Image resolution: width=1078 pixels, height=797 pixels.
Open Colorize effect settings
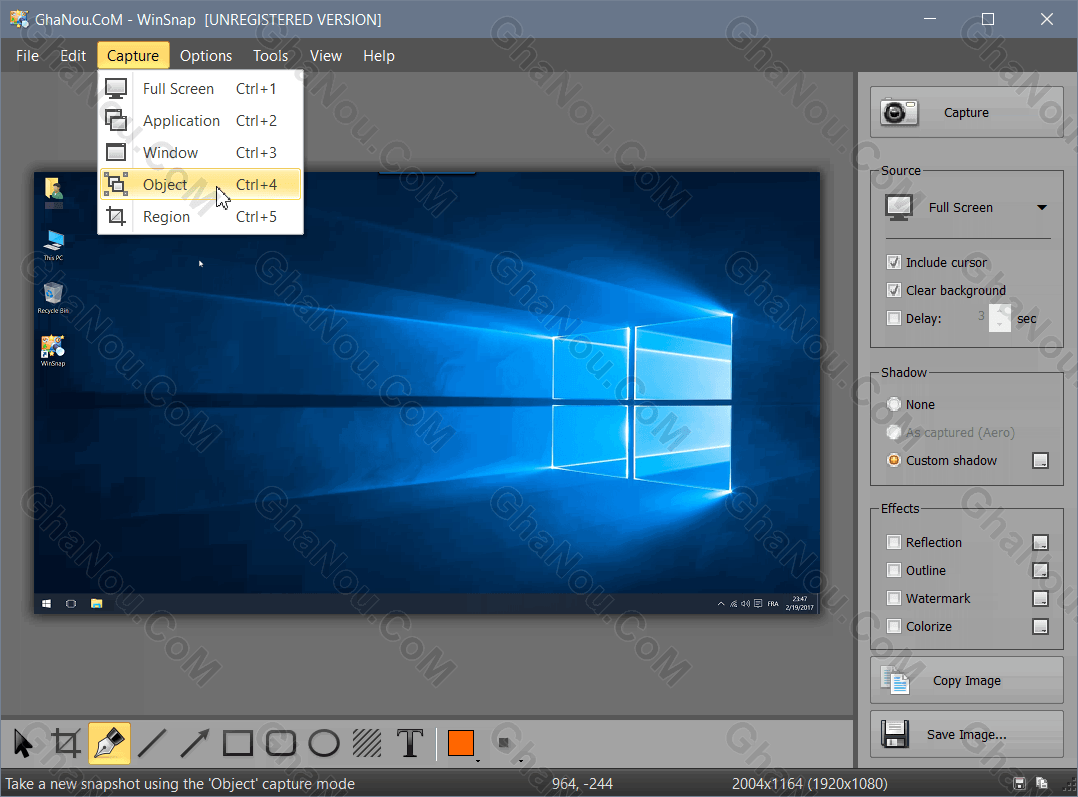1040,626
